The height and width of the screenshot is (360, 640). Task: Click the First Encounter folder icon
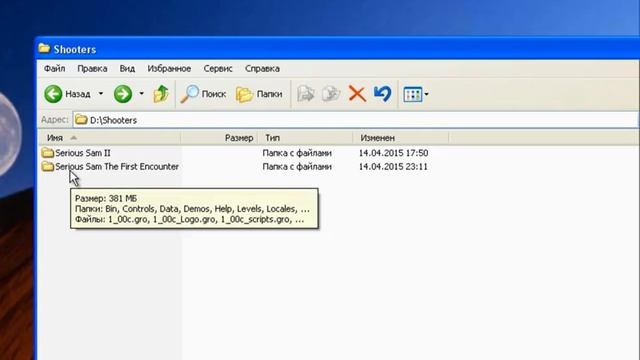(x=48, y=166)
